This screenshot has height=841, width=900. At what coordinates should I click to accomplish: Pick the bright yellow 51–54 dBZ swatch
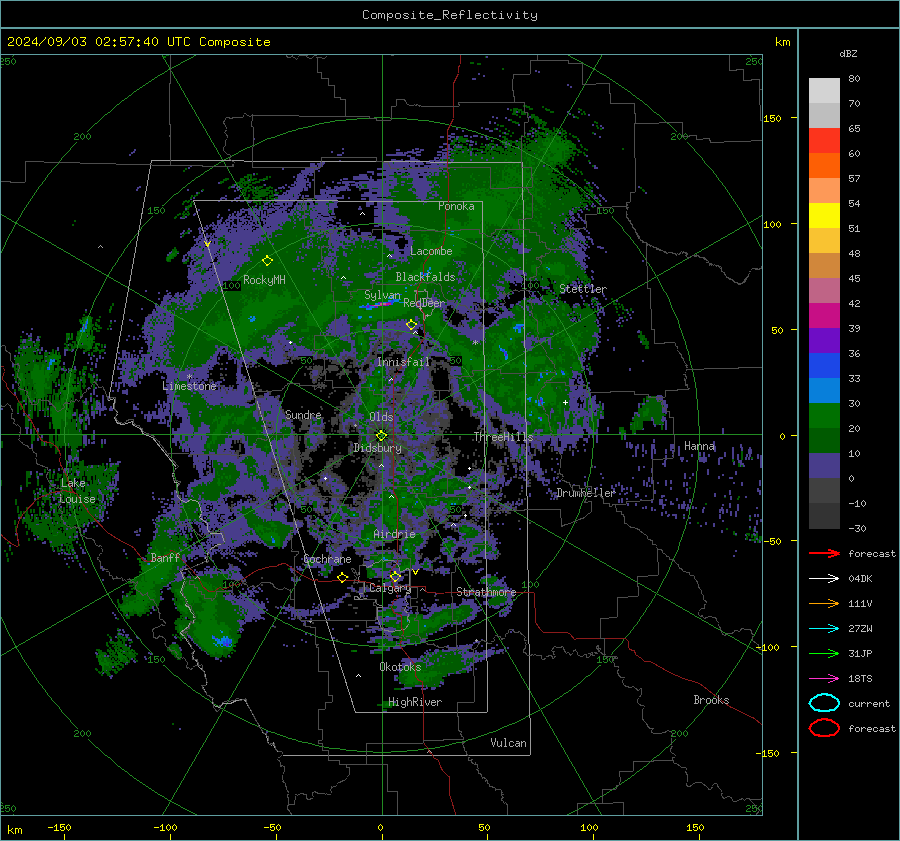point(824,215)
